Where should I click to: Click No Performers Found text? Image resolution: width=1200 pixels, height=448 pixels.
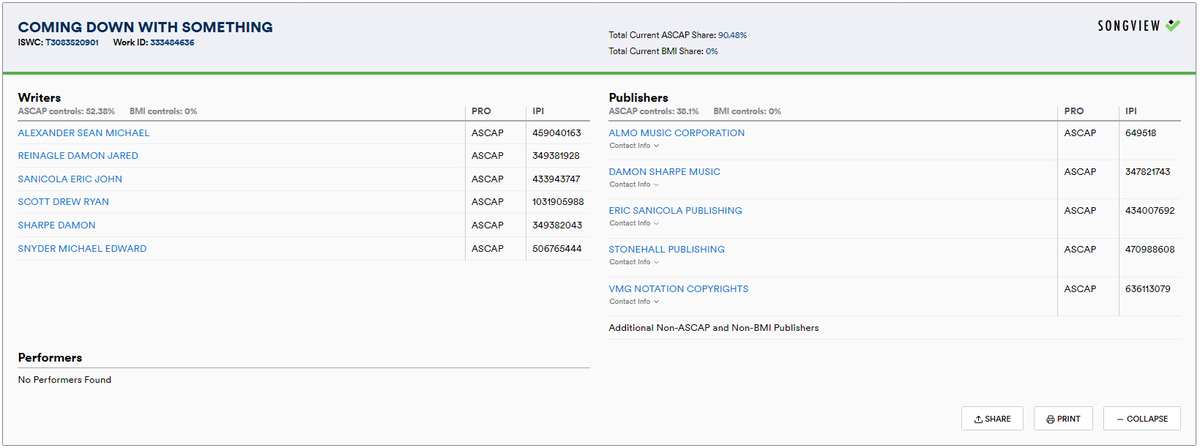point(65,380)
